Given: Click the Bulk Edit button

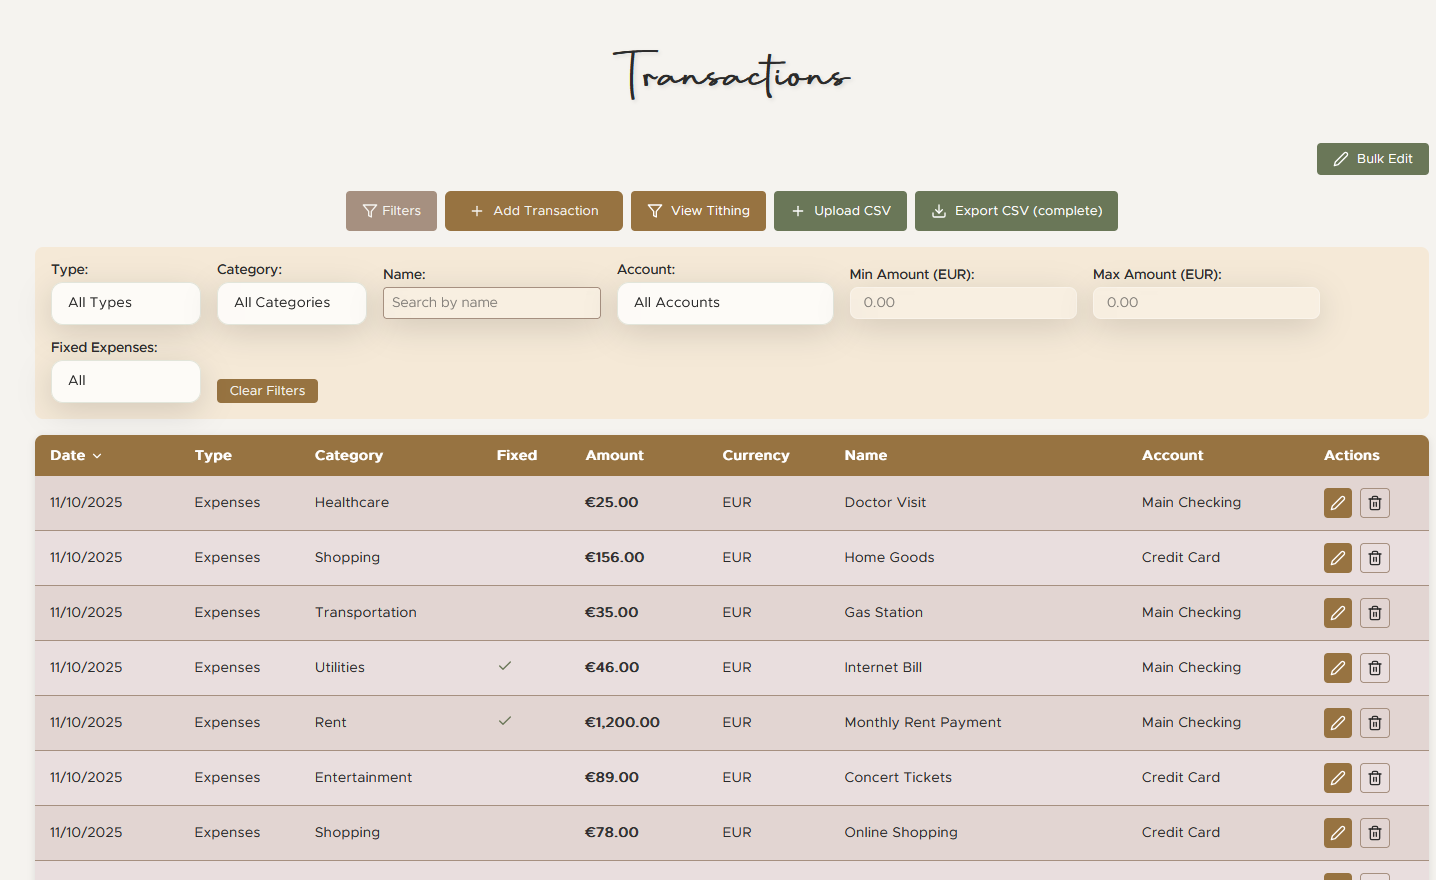Looking at the screenshot, I should point(1372,159).
